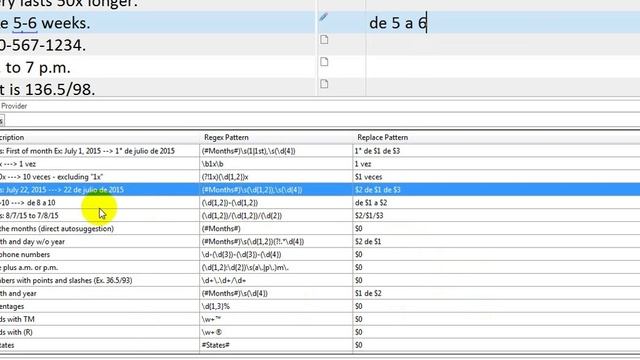Select the empty target cell for the 'to 7 p.m.' segment

(503, 67)
